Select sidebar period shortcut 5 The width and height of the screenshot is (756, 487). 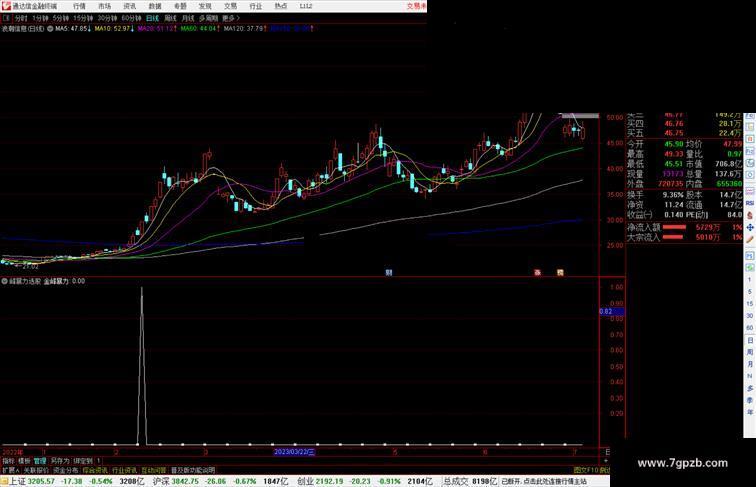[x=750, y=292]
